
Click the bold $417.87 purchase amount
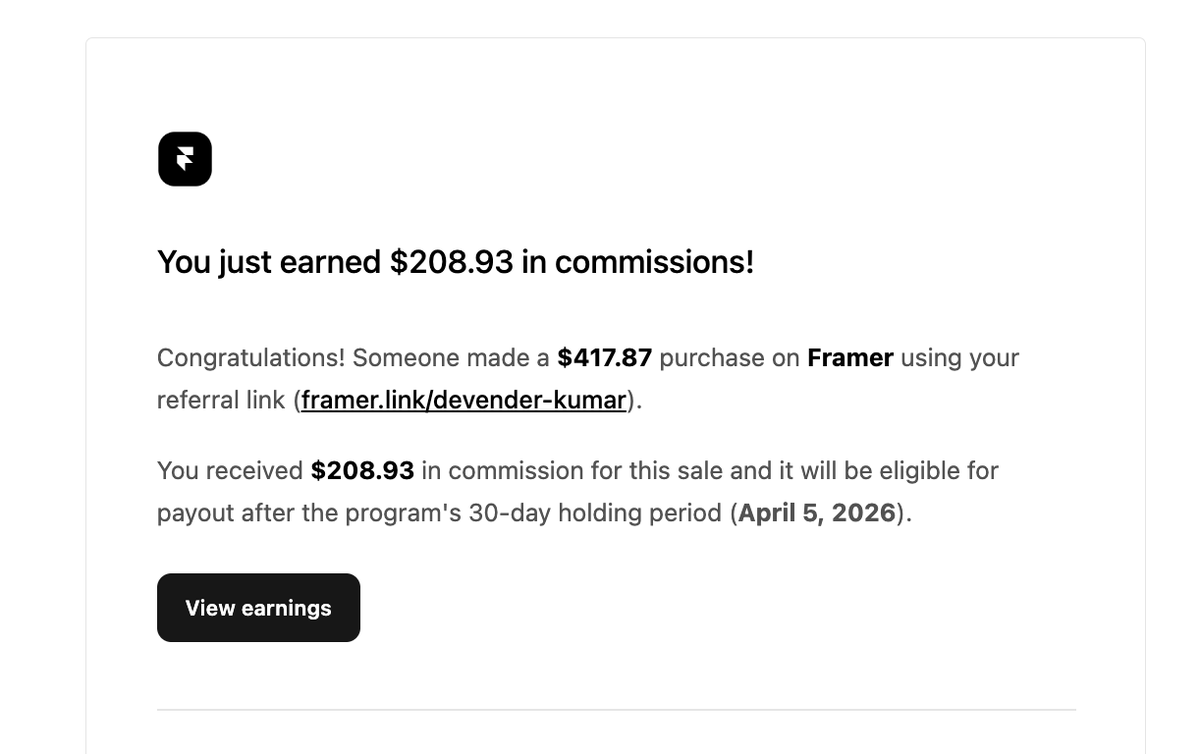click(x=604, y=358)
